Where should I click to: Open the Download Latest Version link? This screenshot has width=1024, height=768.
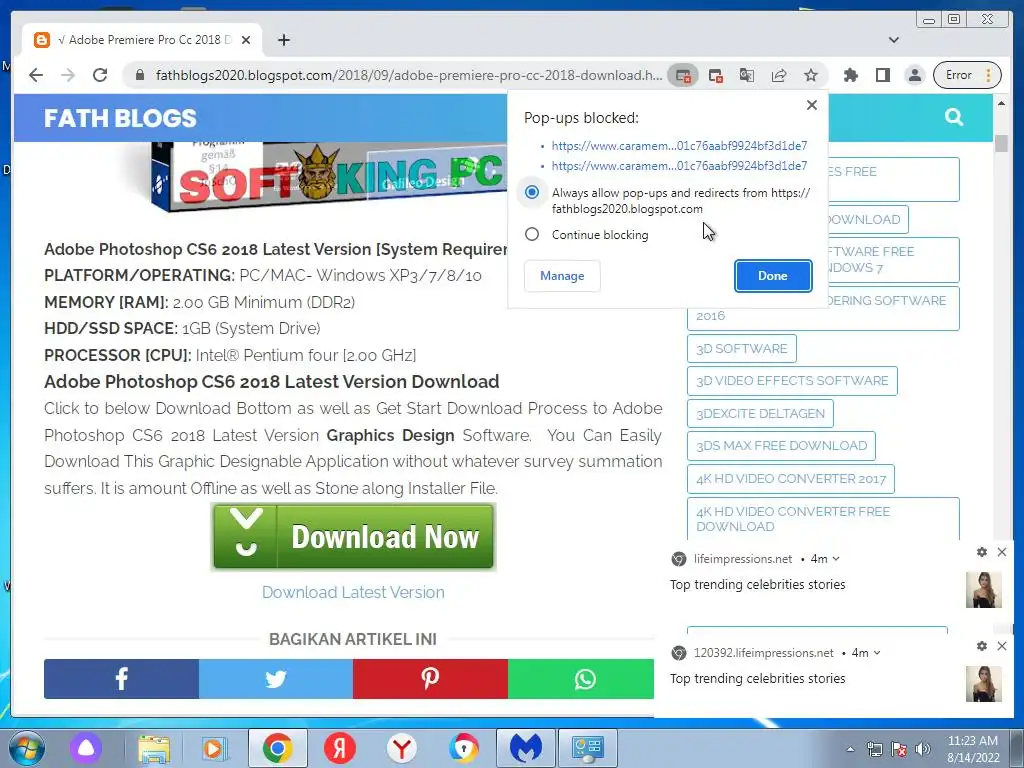point(353,592)
